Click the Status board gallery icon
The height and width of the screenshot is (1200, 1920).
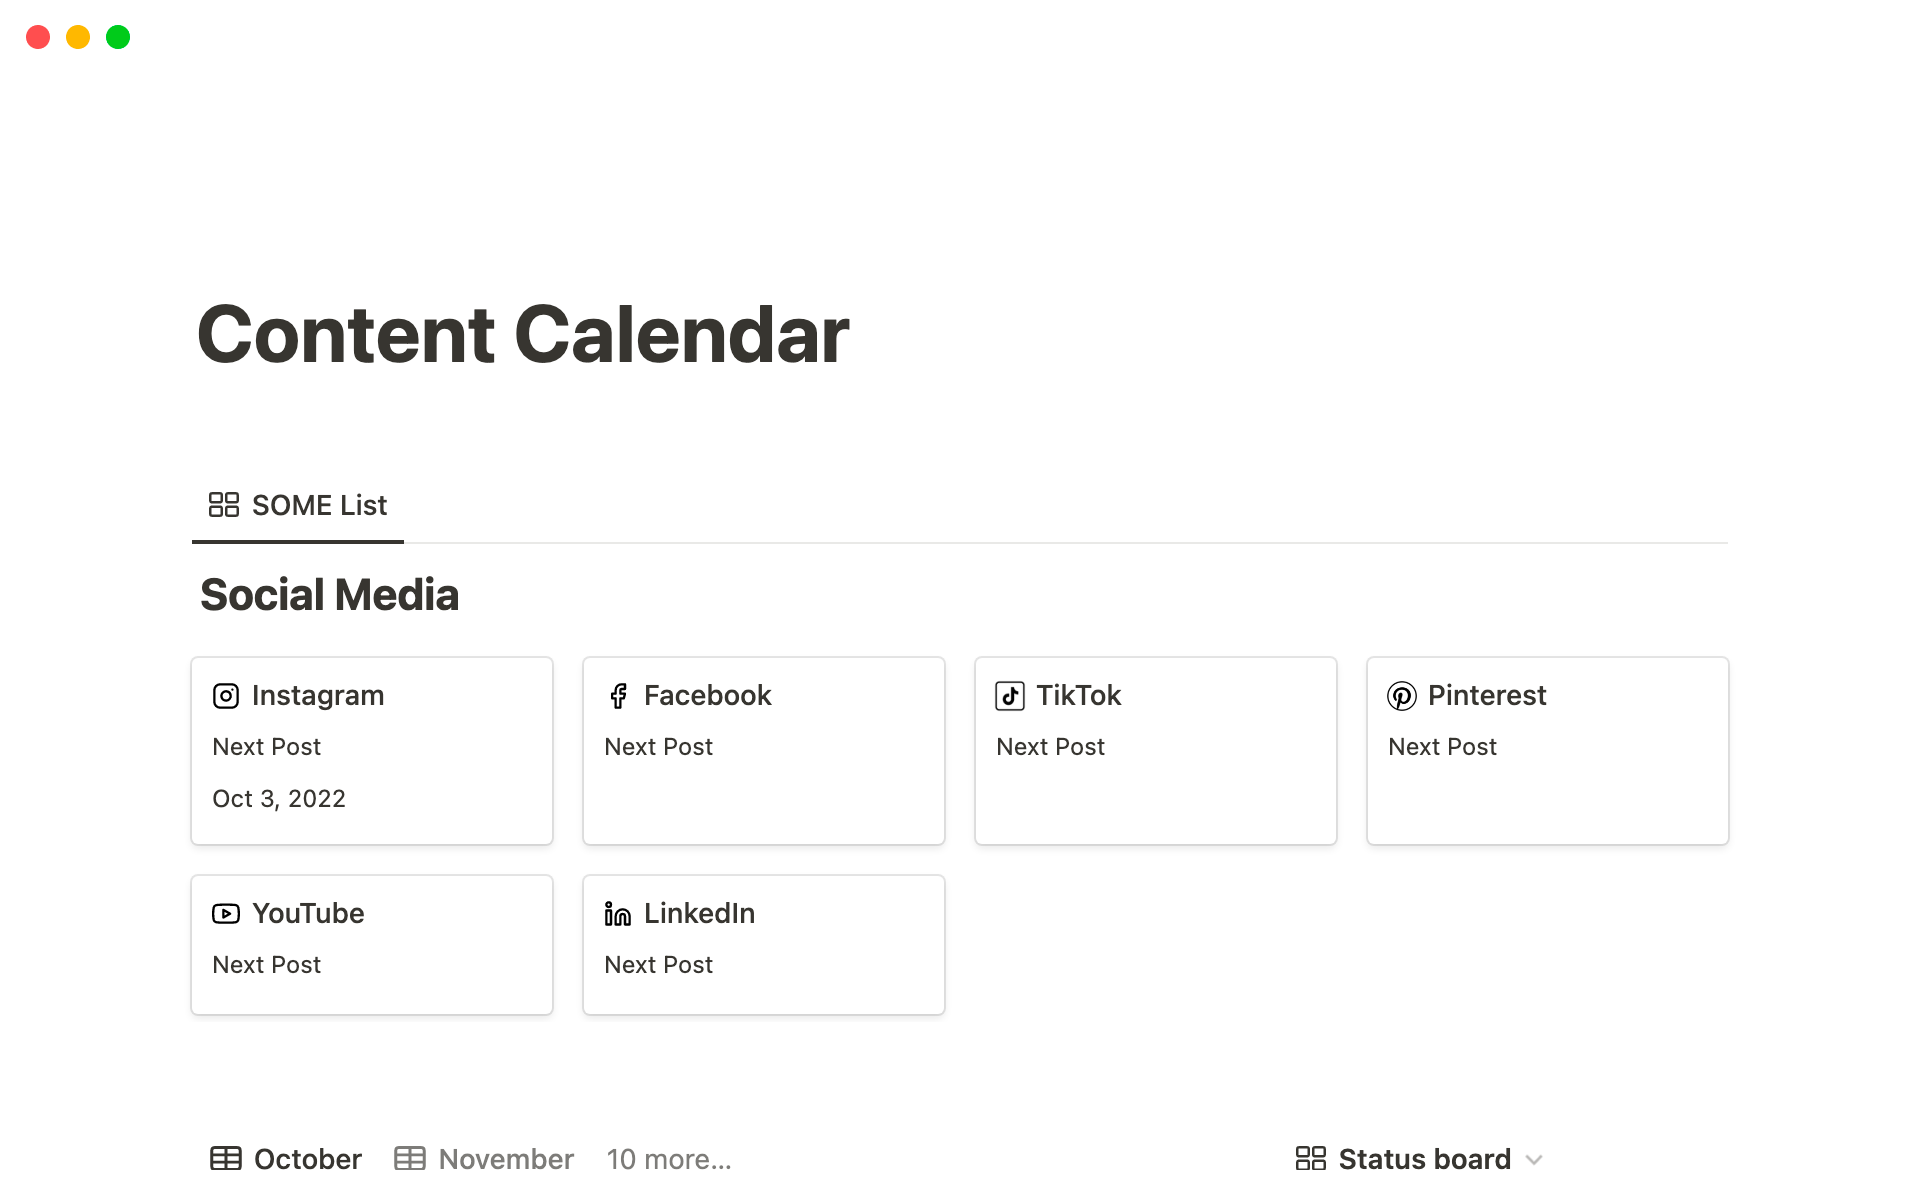tap(1310, 1159)
